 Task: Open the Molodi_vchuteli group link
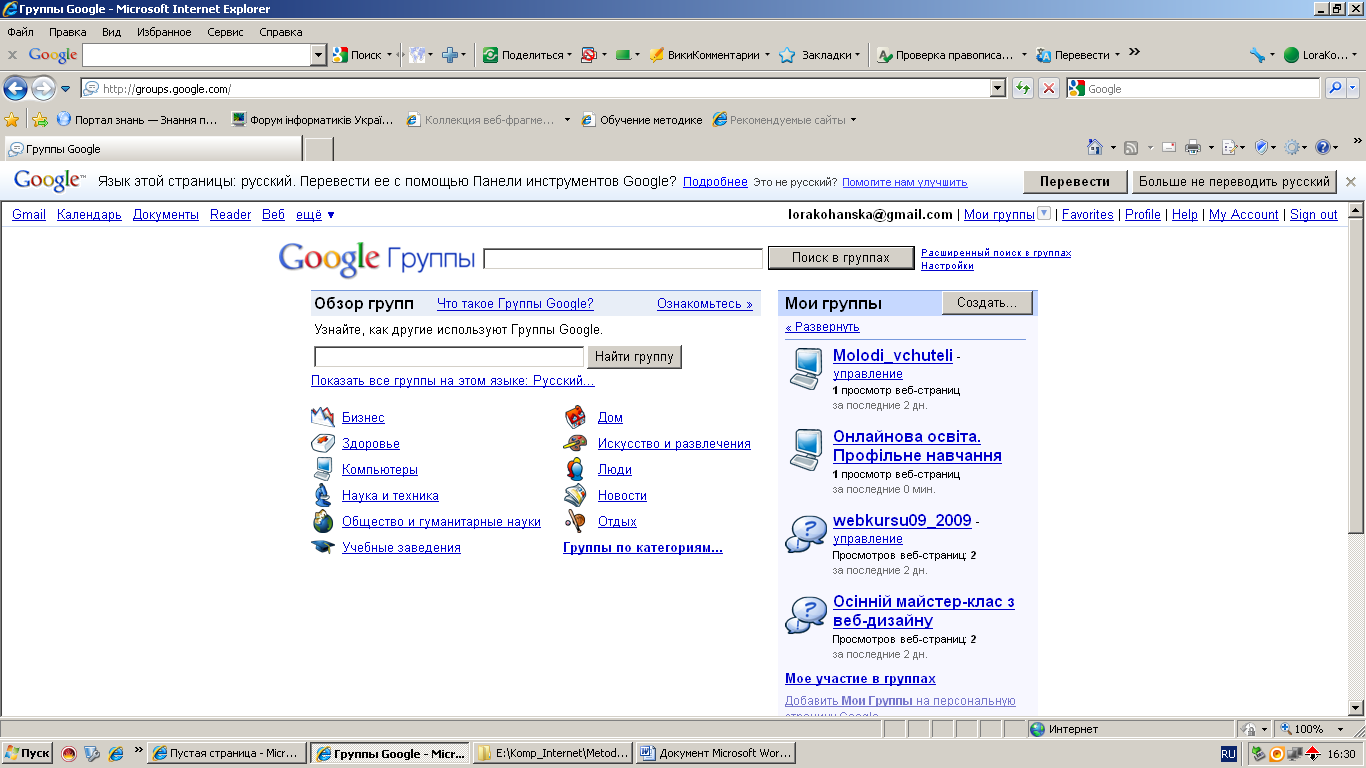pos(893,356)
